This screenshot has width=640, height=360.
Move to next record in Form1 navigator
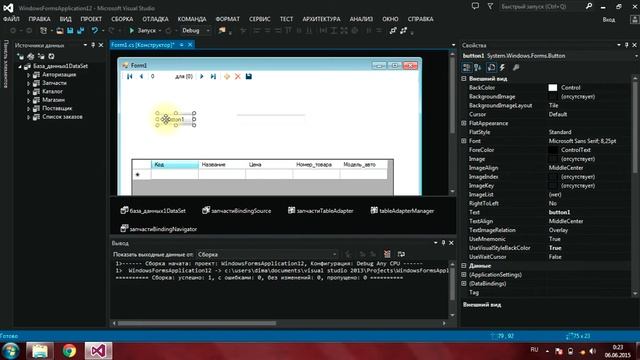coord(202,76)
